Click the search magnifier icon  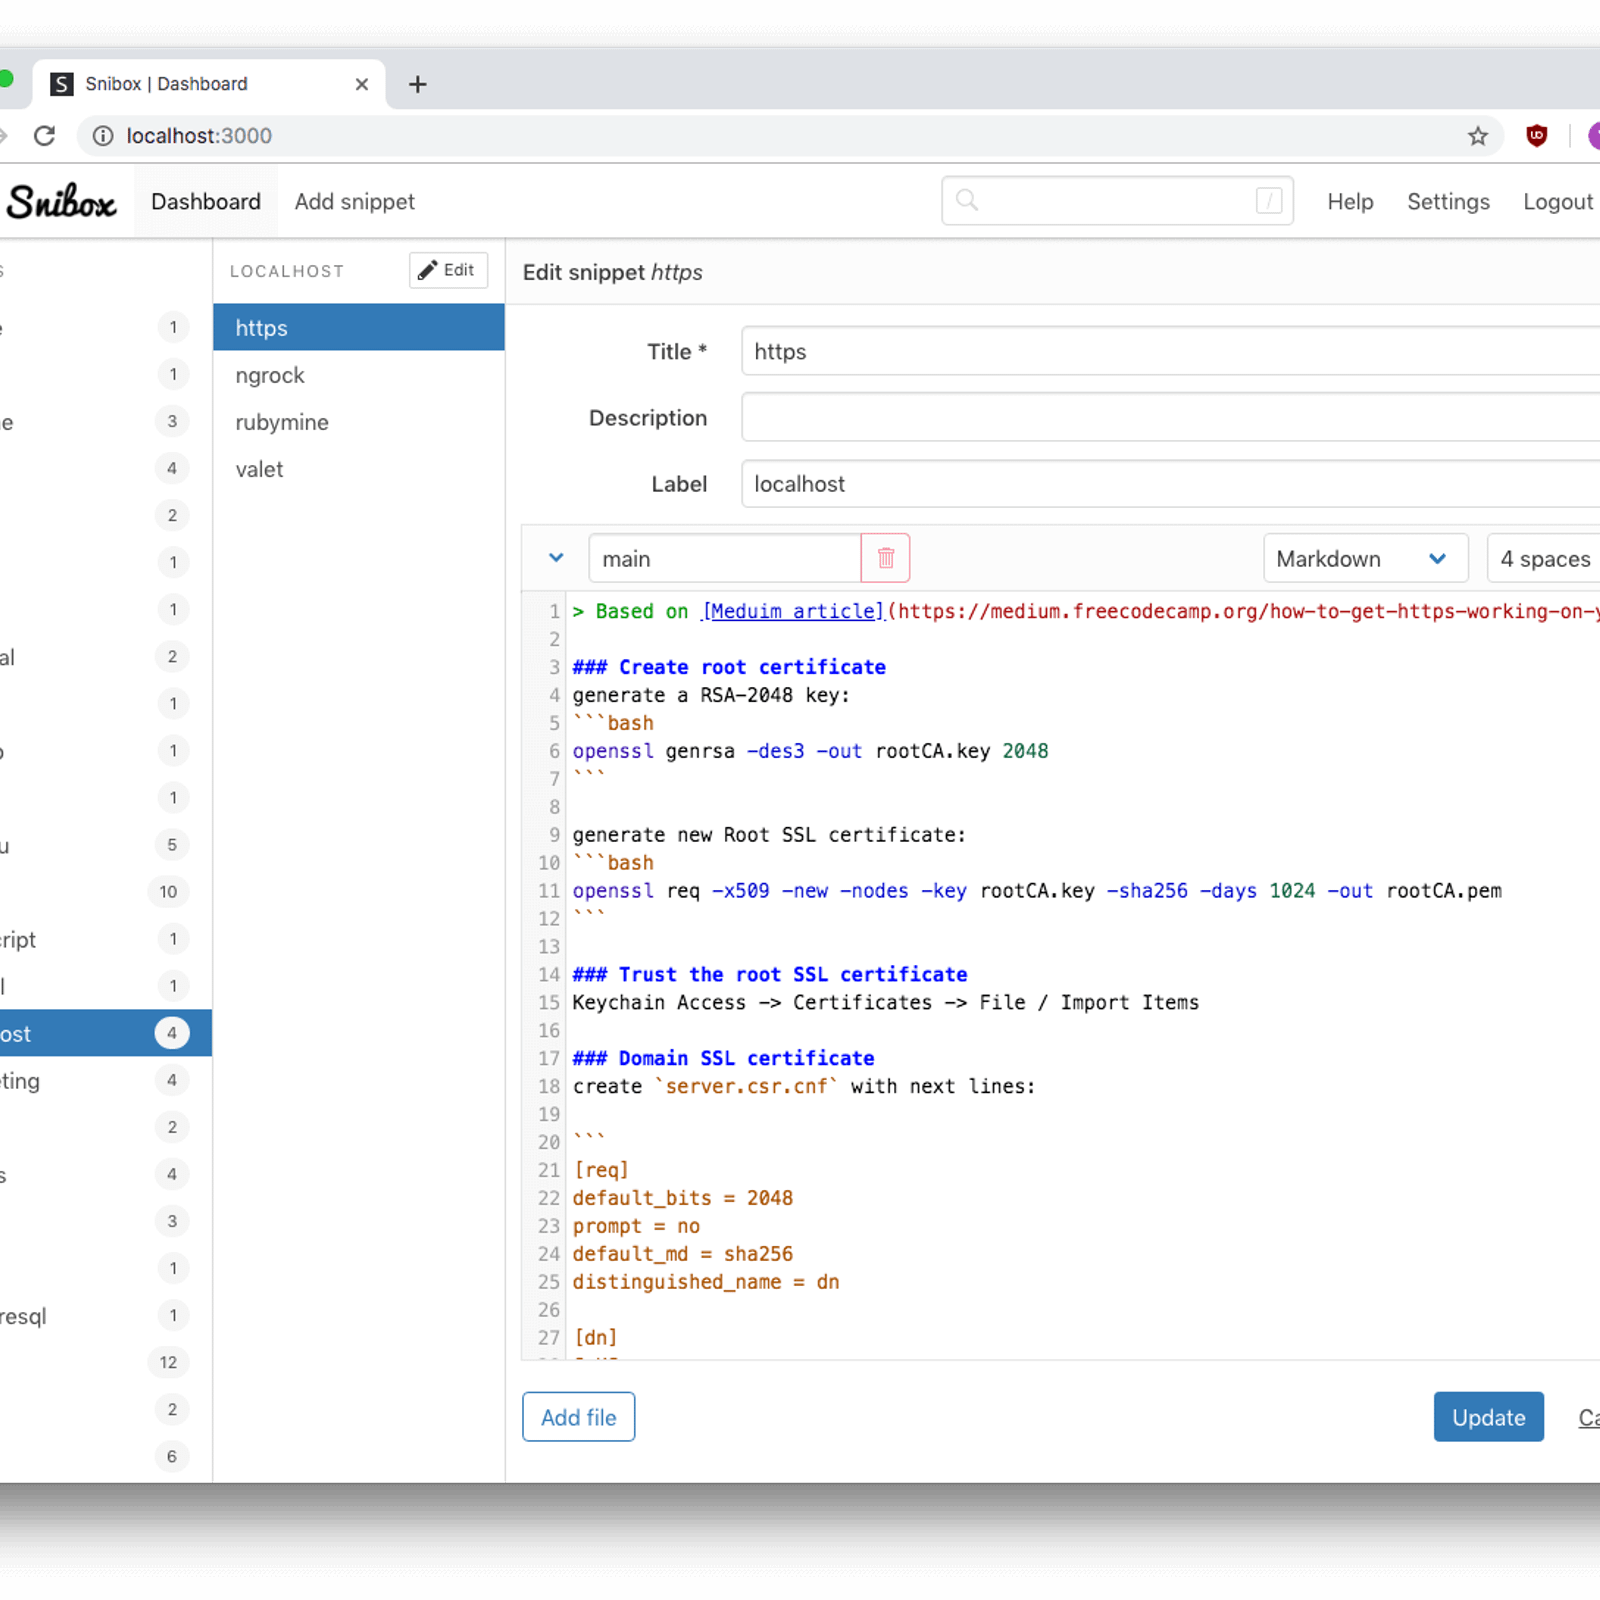click(x=967, y=200)
